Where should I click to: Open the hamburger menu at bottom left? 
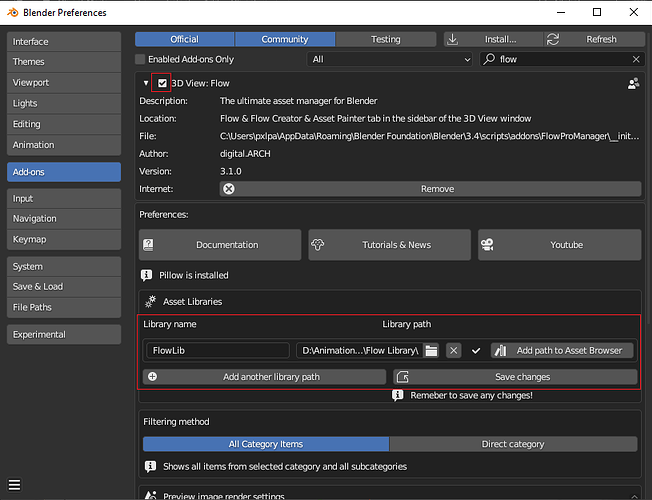[x=14, y=485]
